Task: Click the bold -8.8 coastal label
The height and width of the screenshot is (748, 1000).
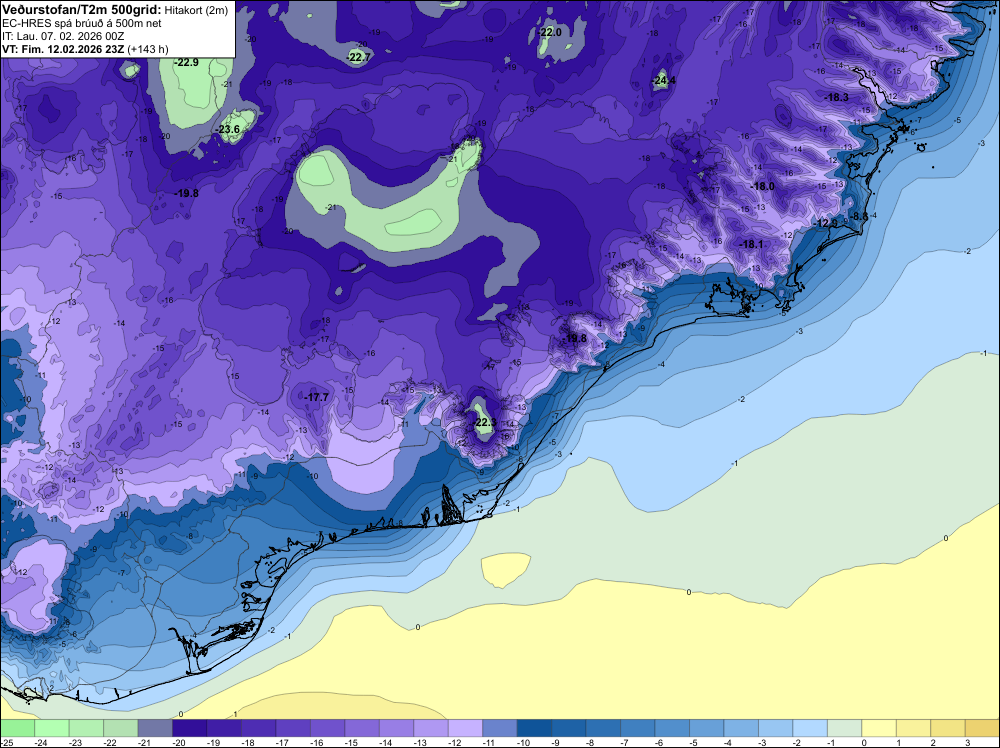Action: click(860, 216)
